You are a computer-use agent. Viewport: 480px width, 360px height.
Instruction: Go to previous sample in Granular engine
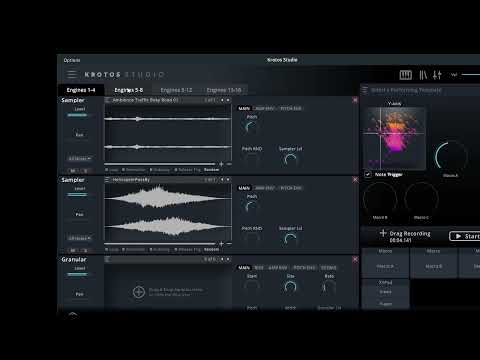point(222,259)
